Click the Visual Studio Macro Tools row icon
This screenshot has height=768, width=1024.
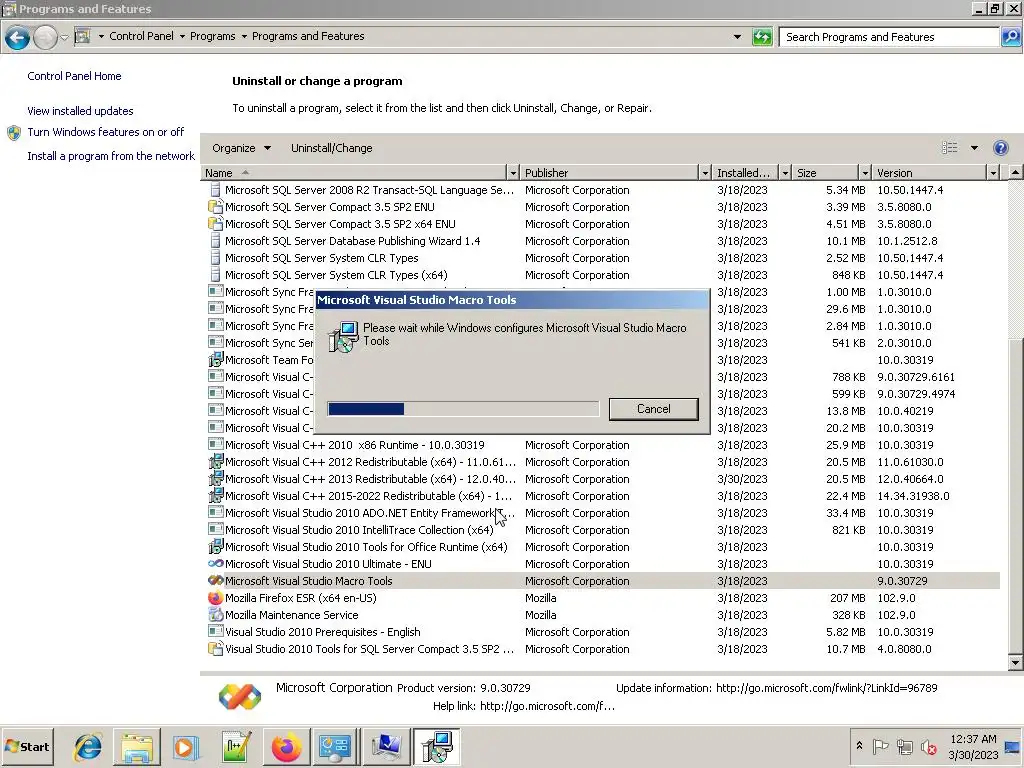point(215,581)
